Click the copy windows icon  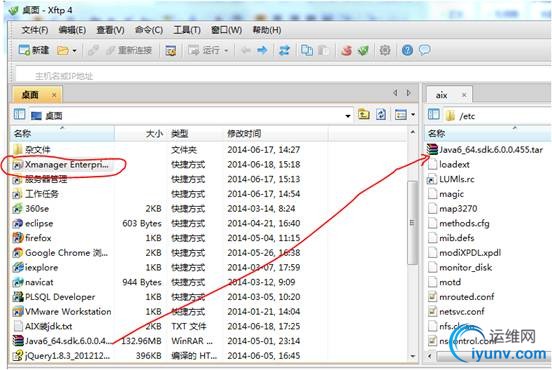click(307, 50)
